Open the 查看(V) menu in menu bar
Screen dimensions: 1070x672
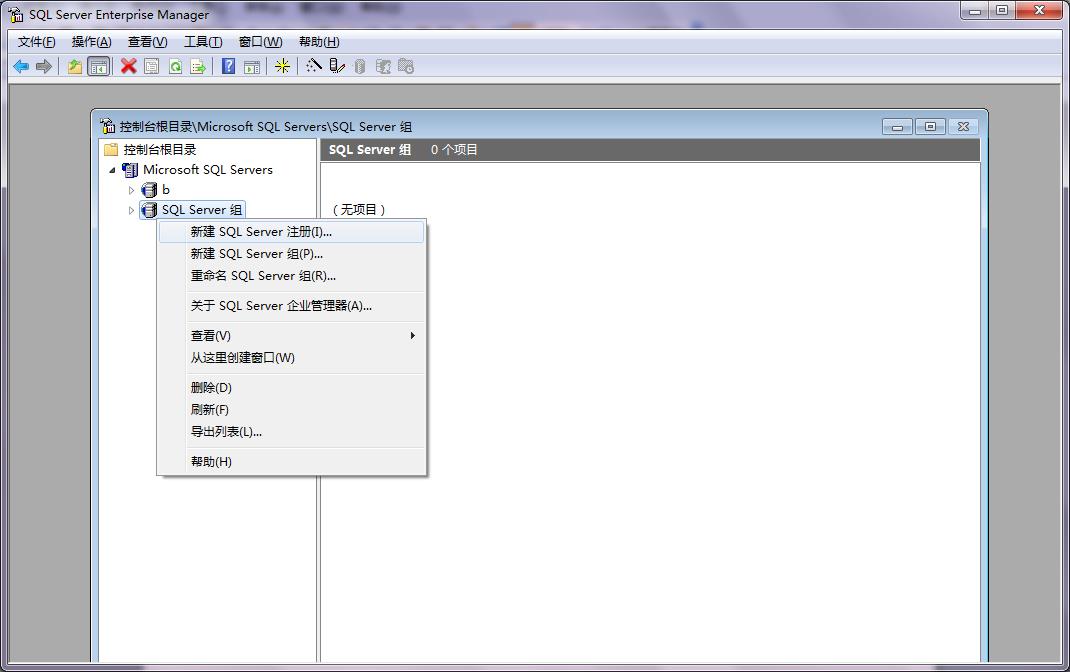[147, 42]
